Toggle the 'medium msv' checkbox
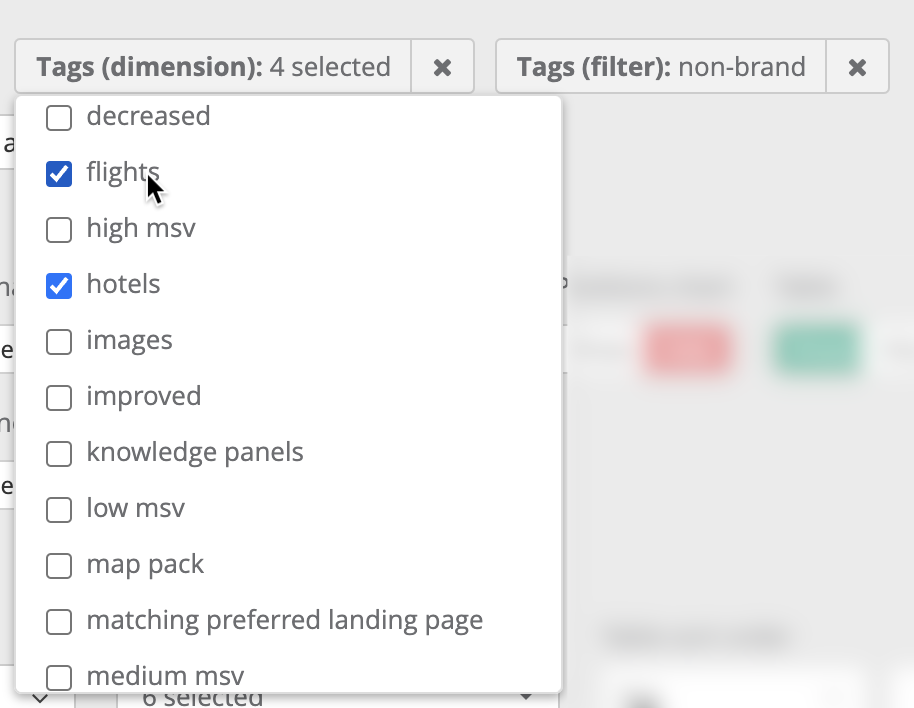This screenshot has height=708, width=914. pos(59,677)
